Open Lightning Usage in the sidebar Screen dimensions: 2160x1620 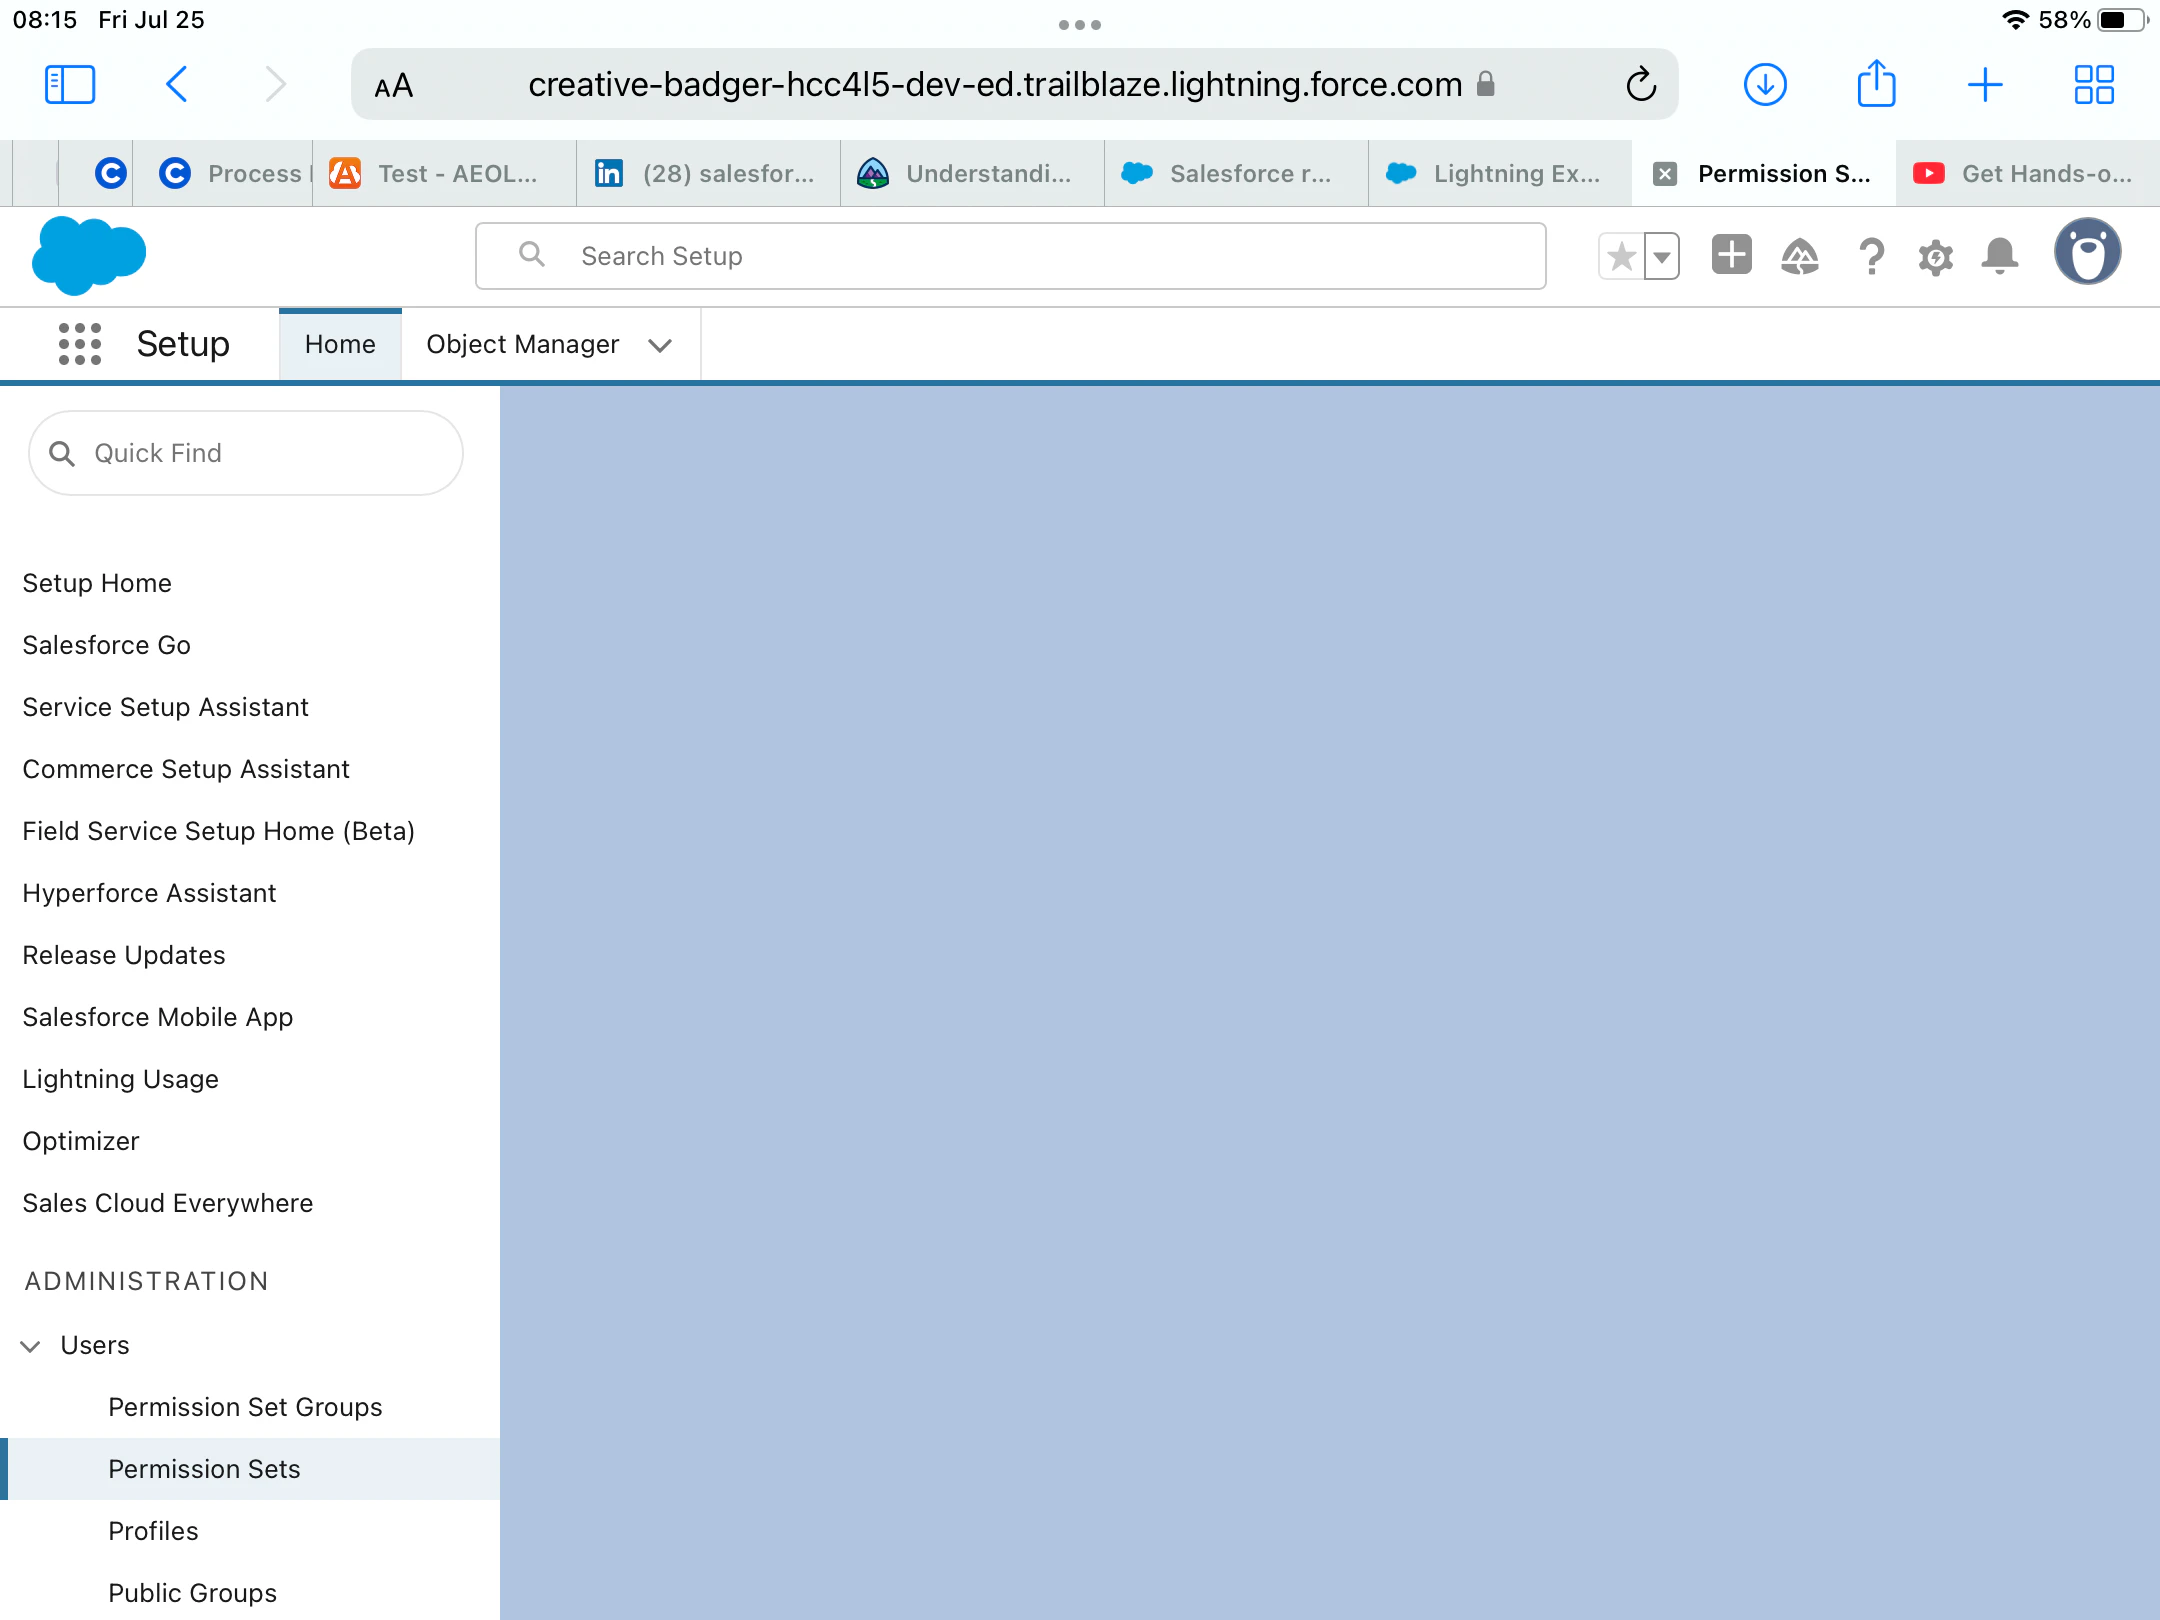120,1079
